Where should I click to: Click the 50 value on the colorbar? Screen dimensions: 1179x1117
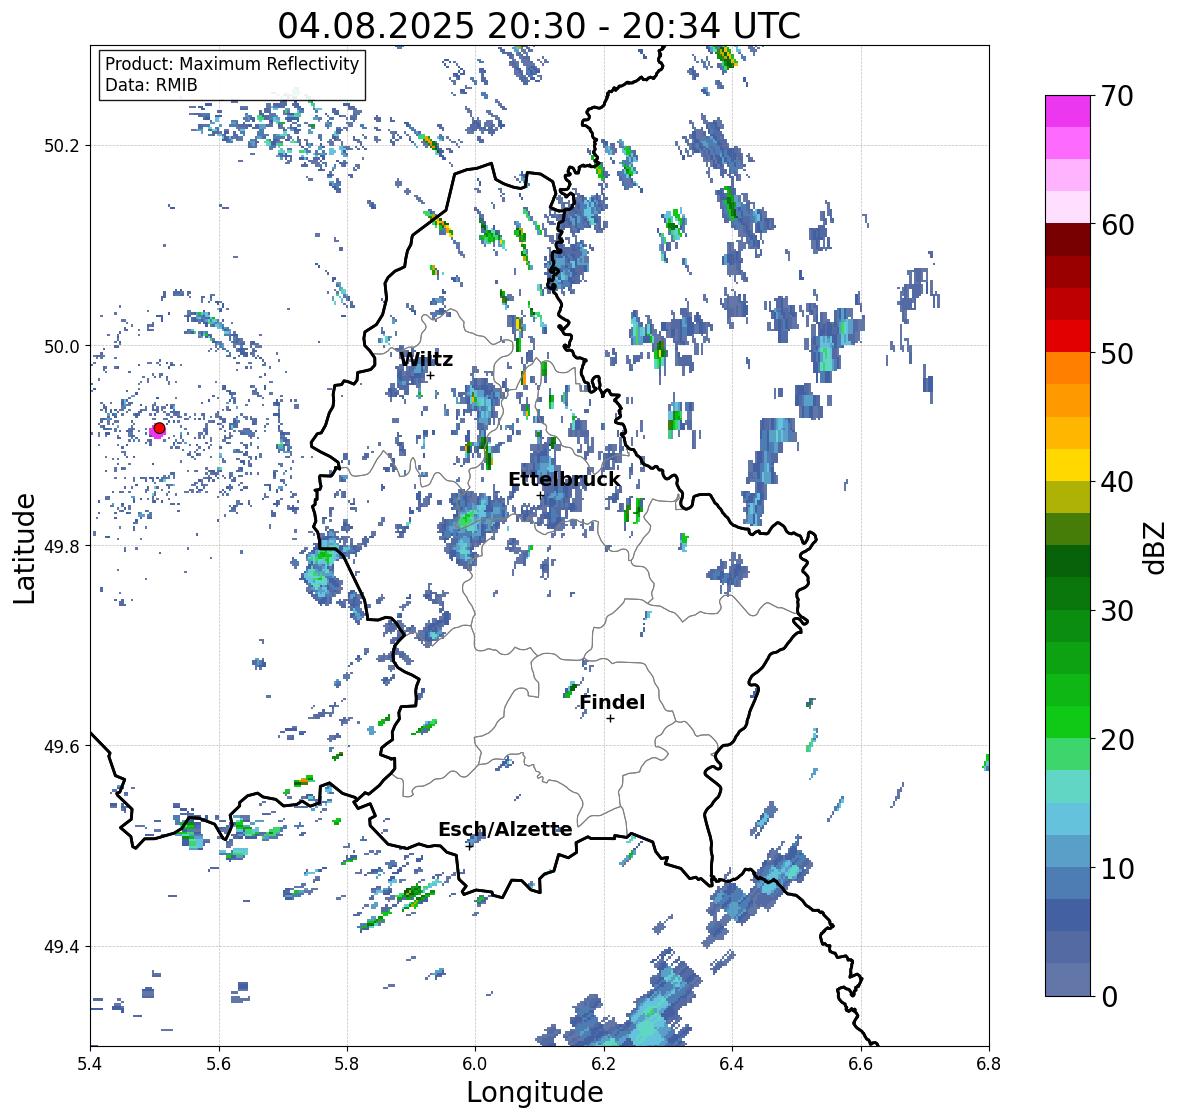point(1117,353)
